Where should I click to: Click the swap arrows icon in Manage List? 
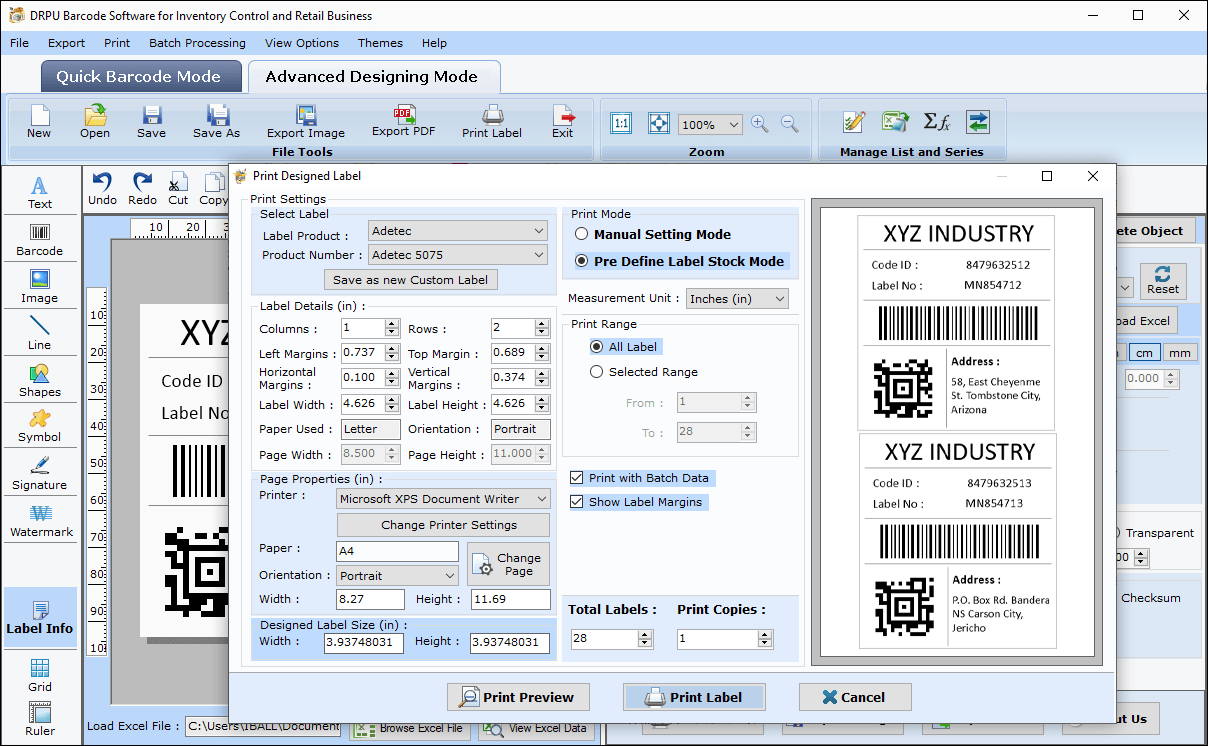pyautogui.click(x=977, y=122)
